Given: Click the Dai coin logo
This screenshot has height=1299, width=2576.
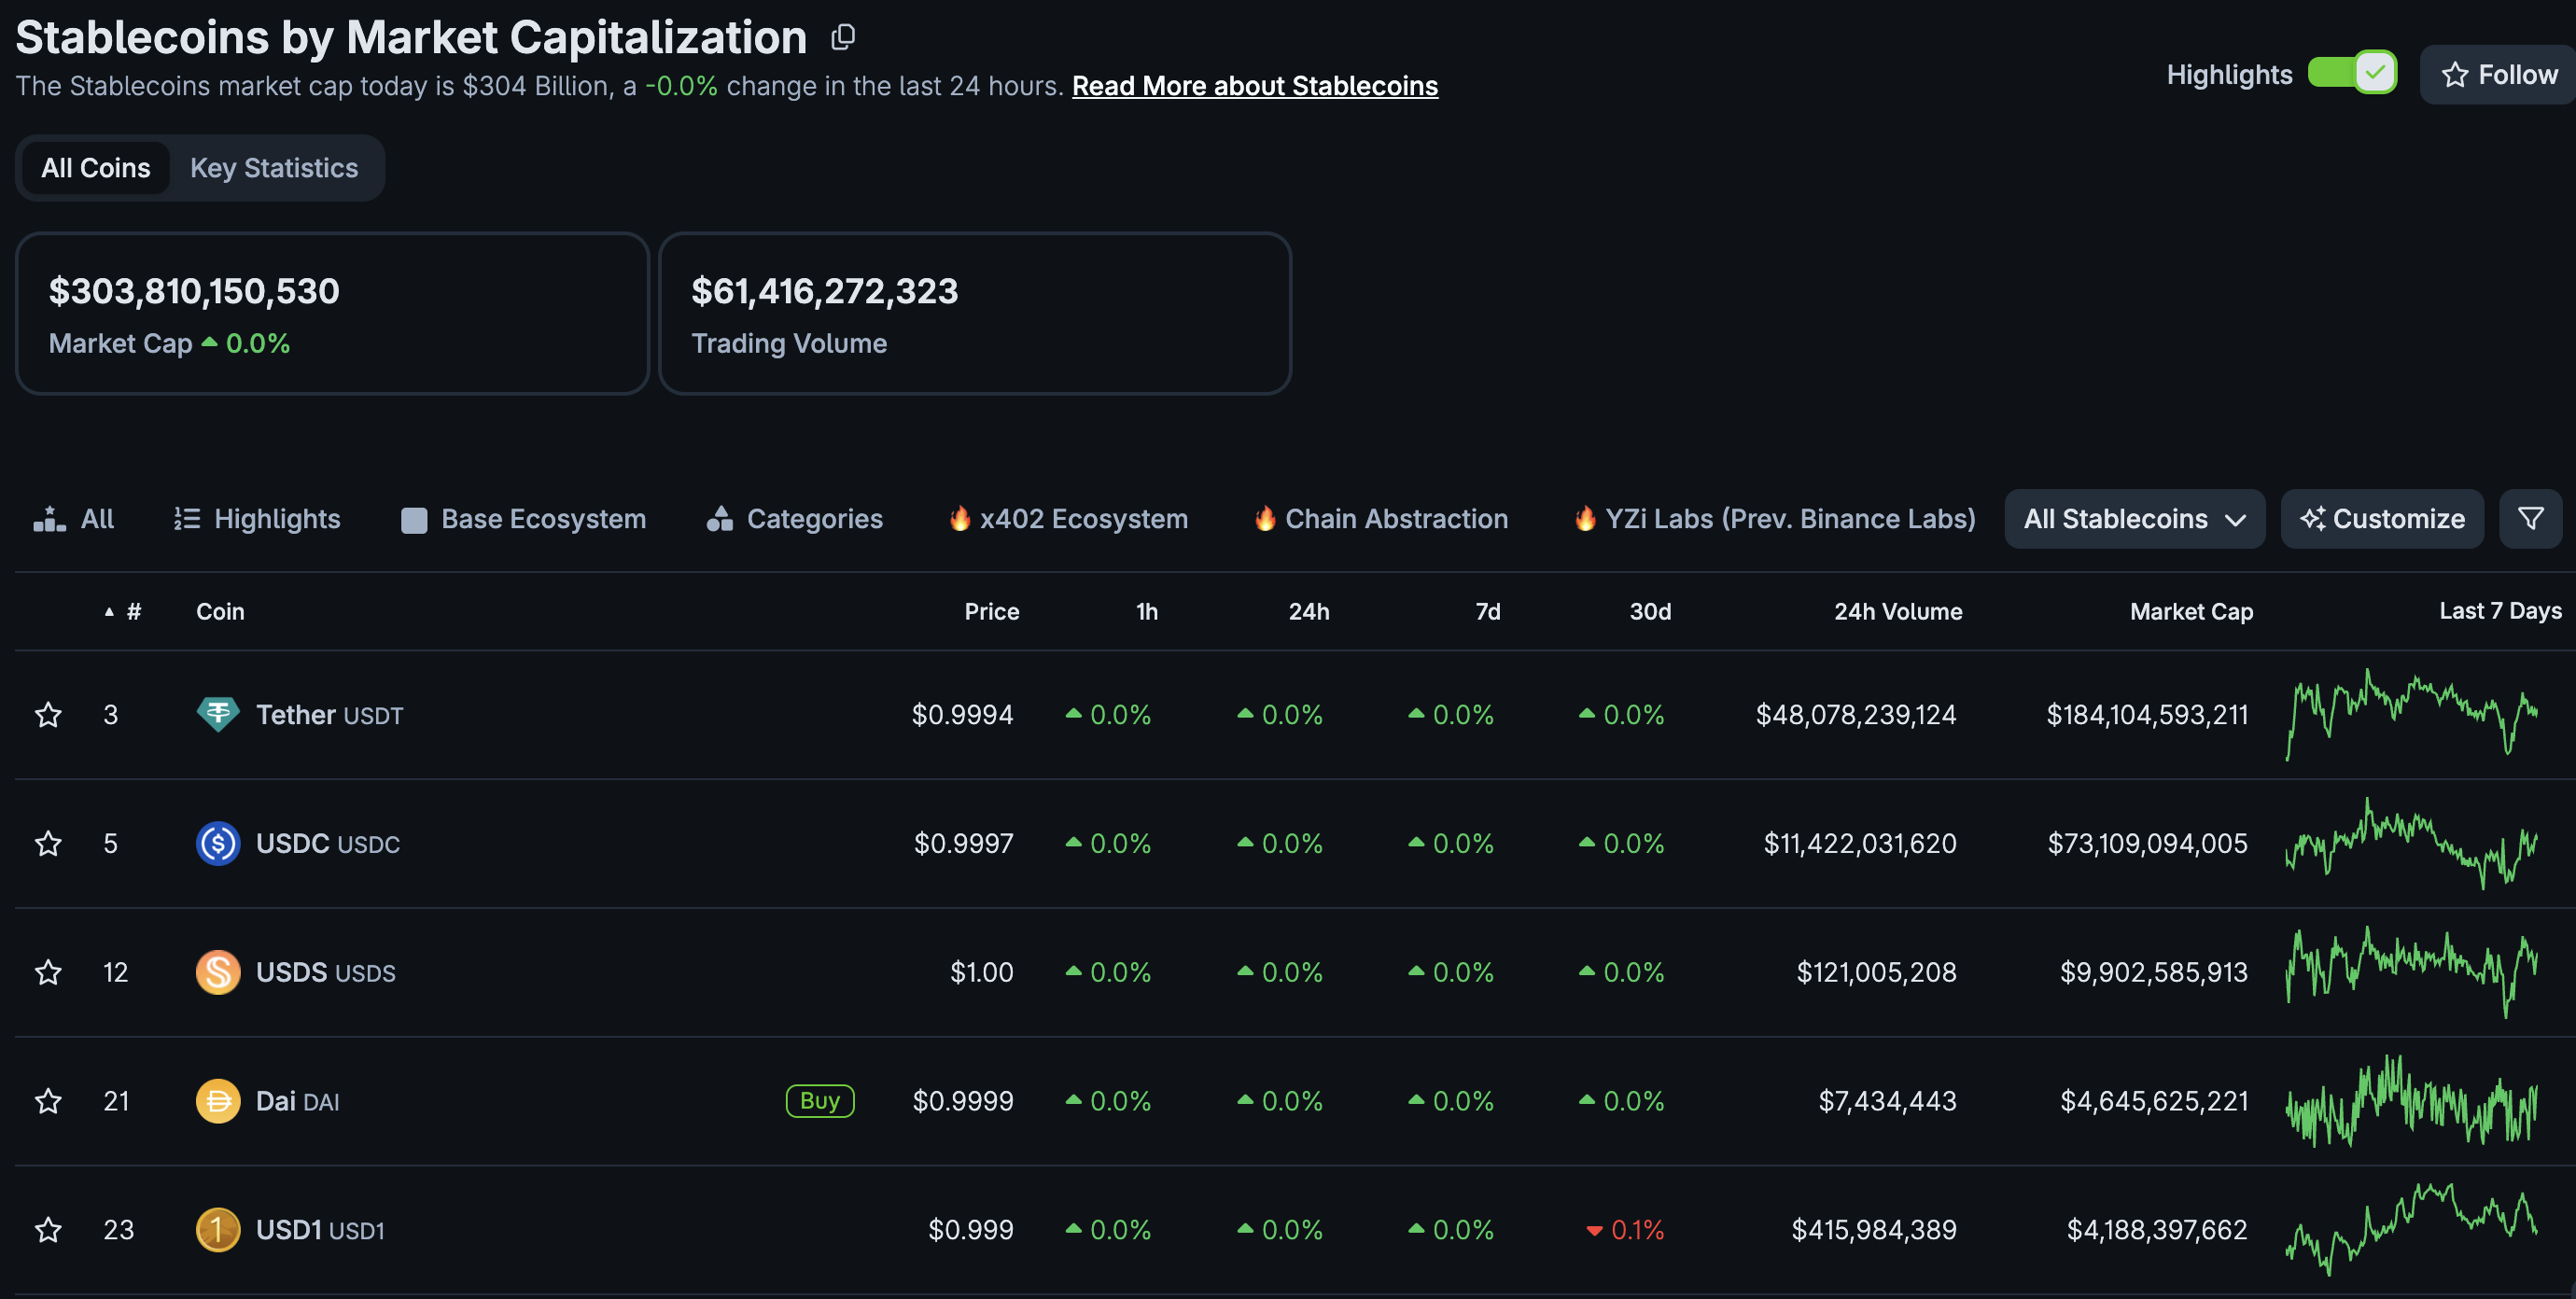Looking at the screenshot, I should tap(217, 1101).
